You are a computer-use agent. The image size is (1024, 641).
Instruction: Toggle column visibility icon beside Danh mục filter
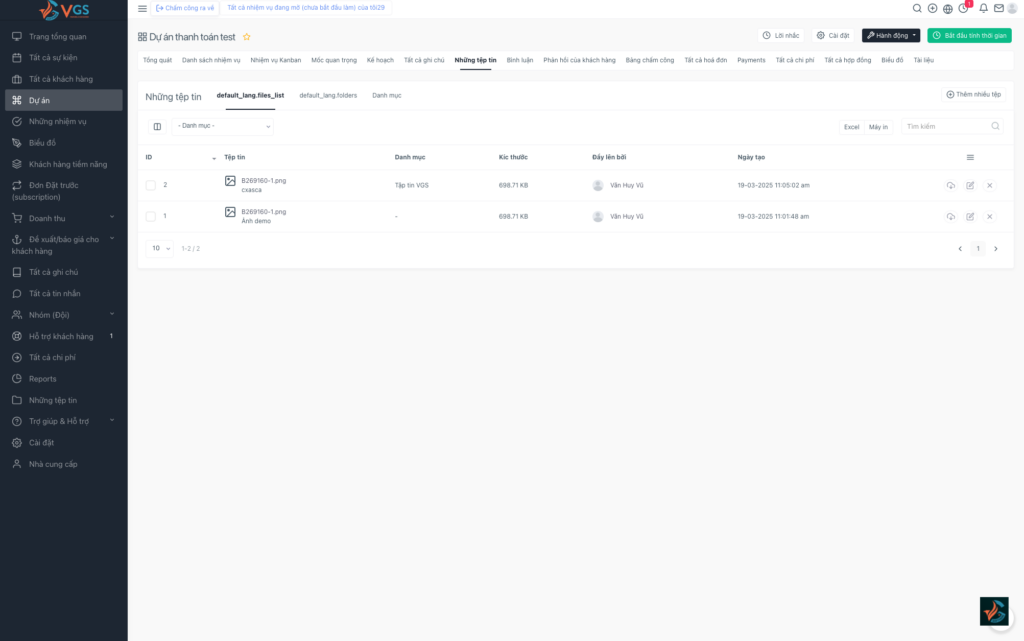(157, 127)
